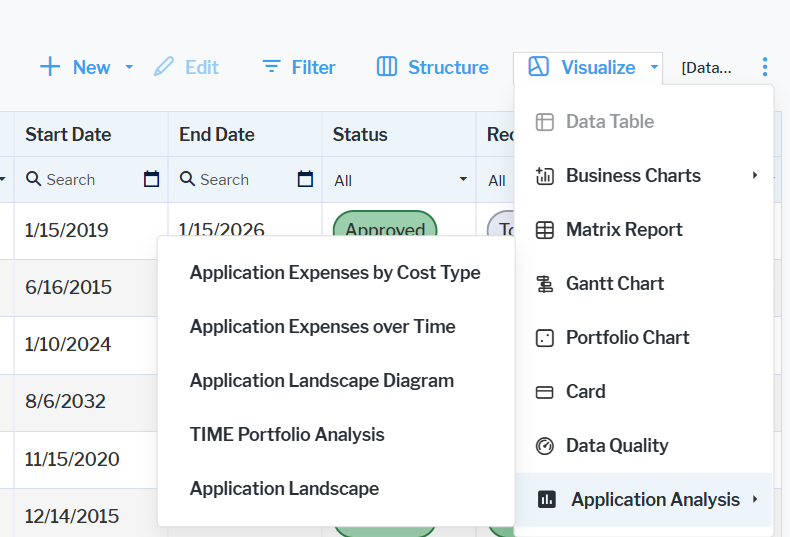
Task: Open the Status filter dropdown
Action: pos(398,180)
